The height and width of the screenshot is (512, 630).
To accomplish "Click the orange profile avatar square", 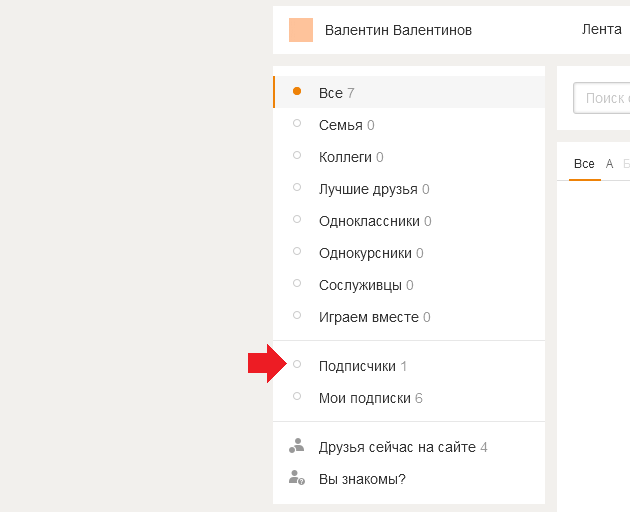I will click(301, 30).
